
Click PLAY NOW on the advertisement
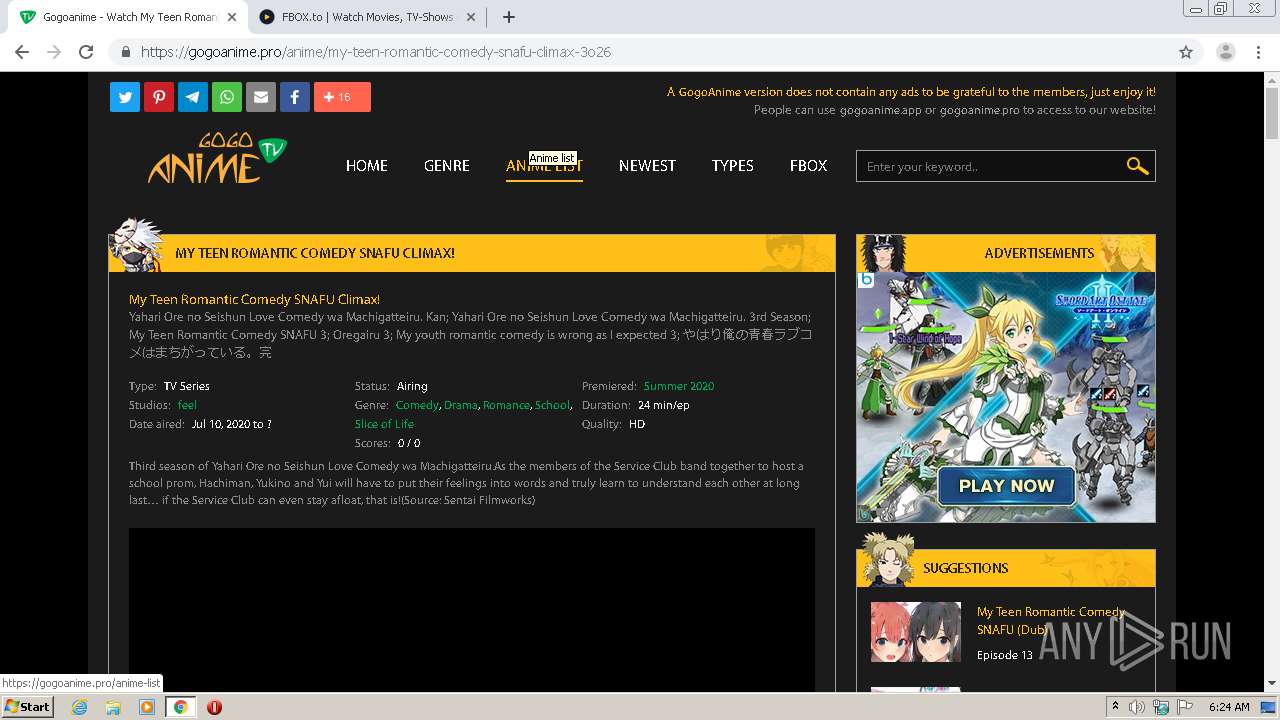[1006, 486]
